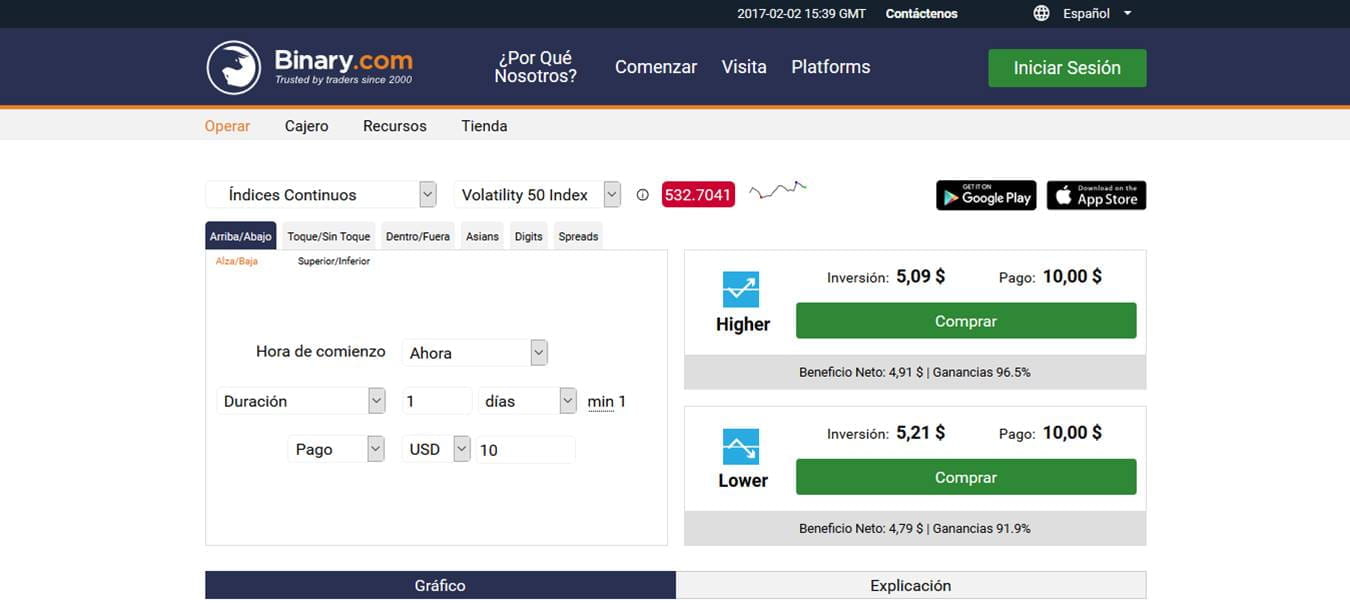Open the USD currency dropdown
The height and width of the screenshot is (603, 1350).
coord(436,449)
